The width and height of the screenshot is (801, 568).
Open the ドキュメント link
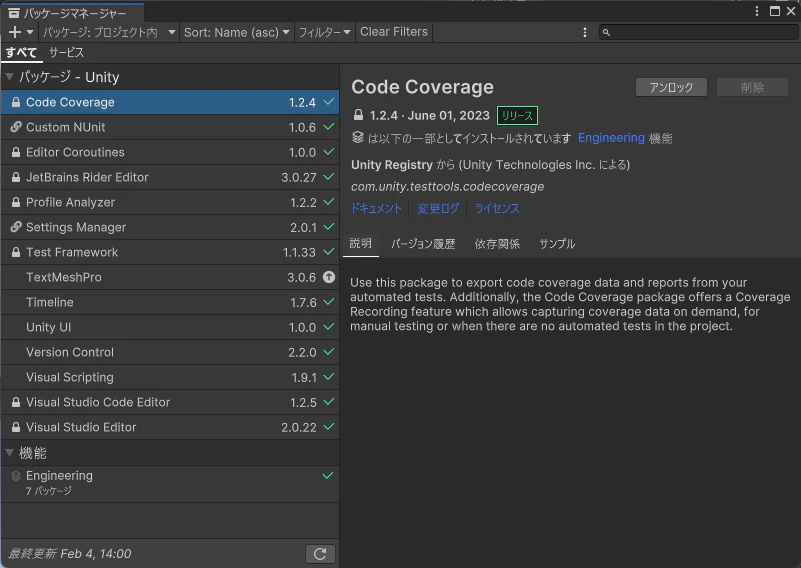click(x=376, y=208)
